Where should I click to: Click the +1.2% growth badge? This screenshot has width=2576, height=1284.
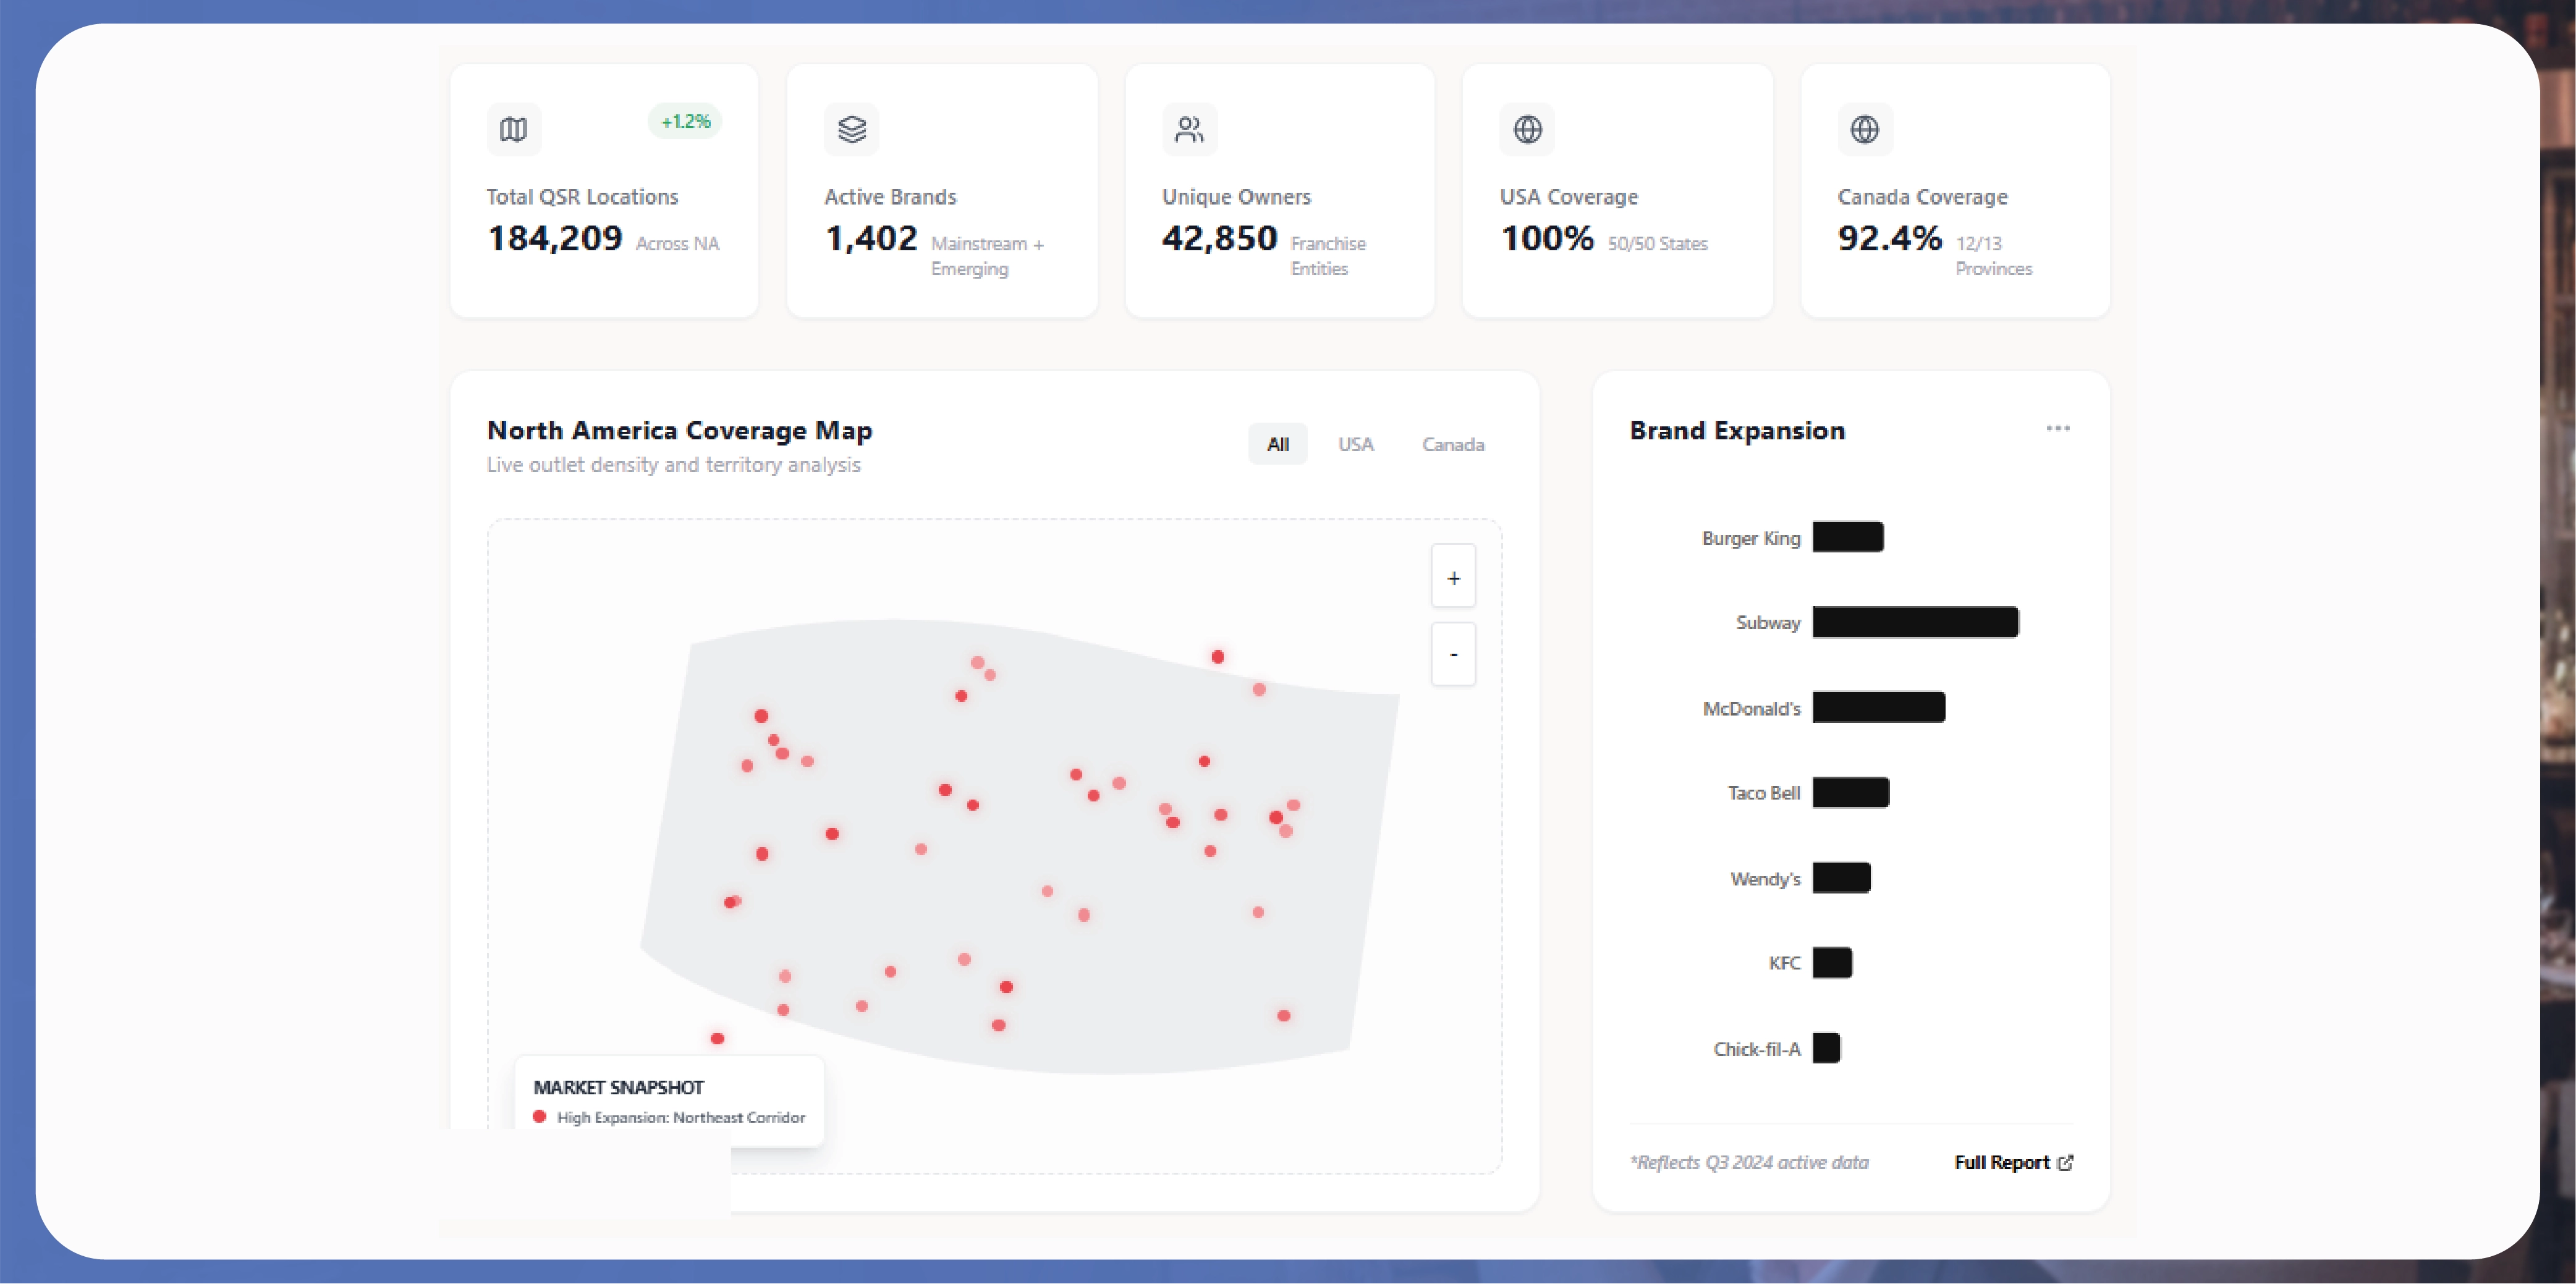click(684, 121)
